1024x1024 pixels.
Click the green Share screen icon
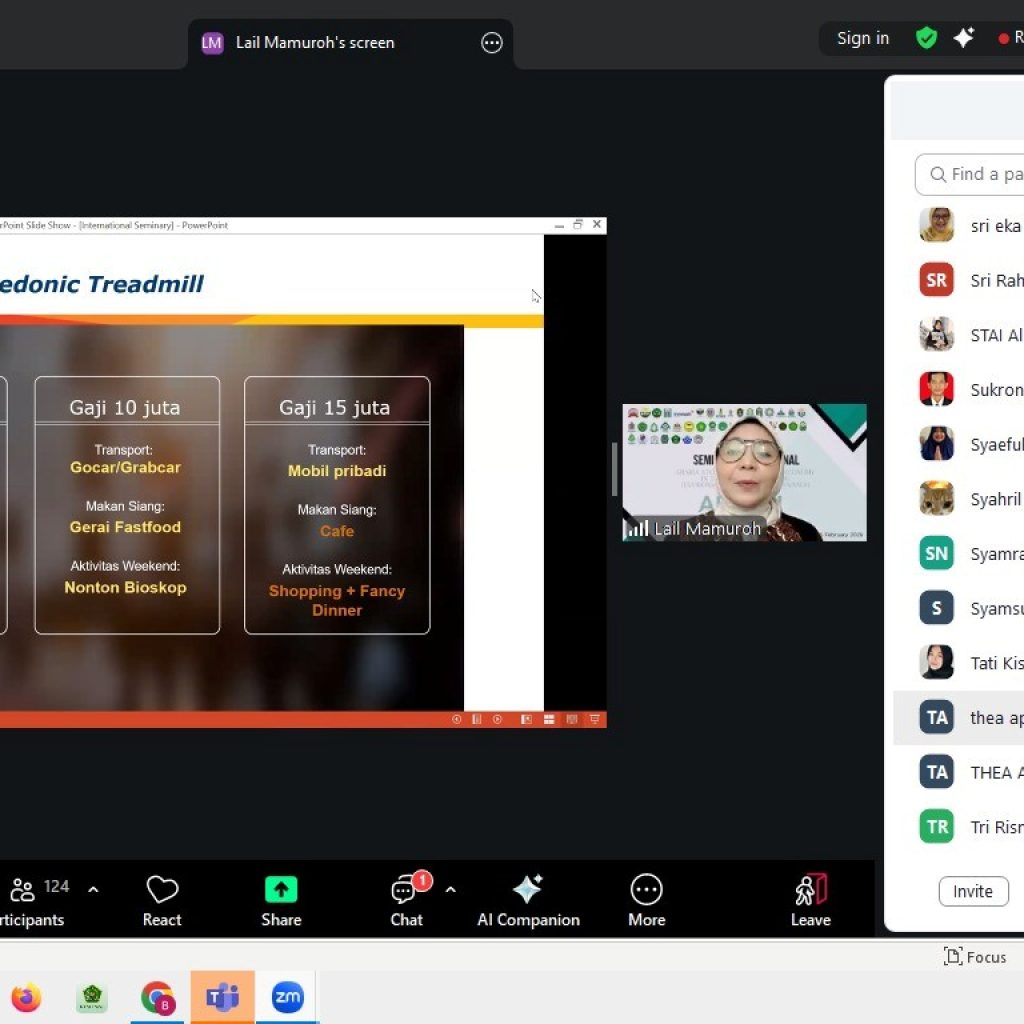pyautogui.click(x=281, y=890)
